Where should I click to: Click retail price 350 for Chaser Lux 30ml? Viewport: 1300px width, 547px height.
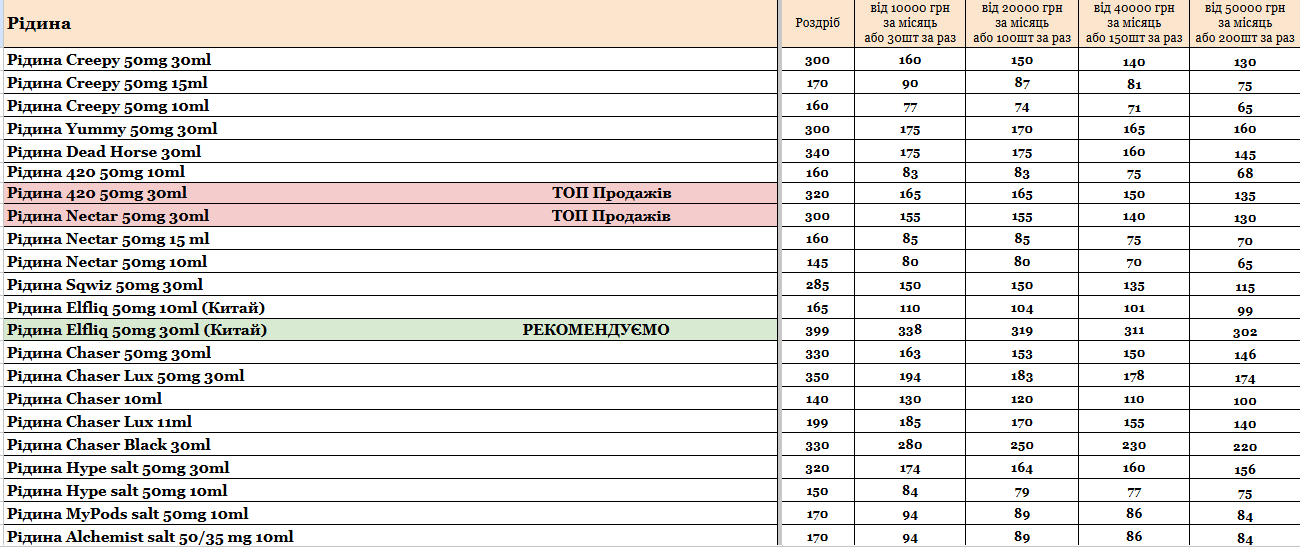(817, 377)
